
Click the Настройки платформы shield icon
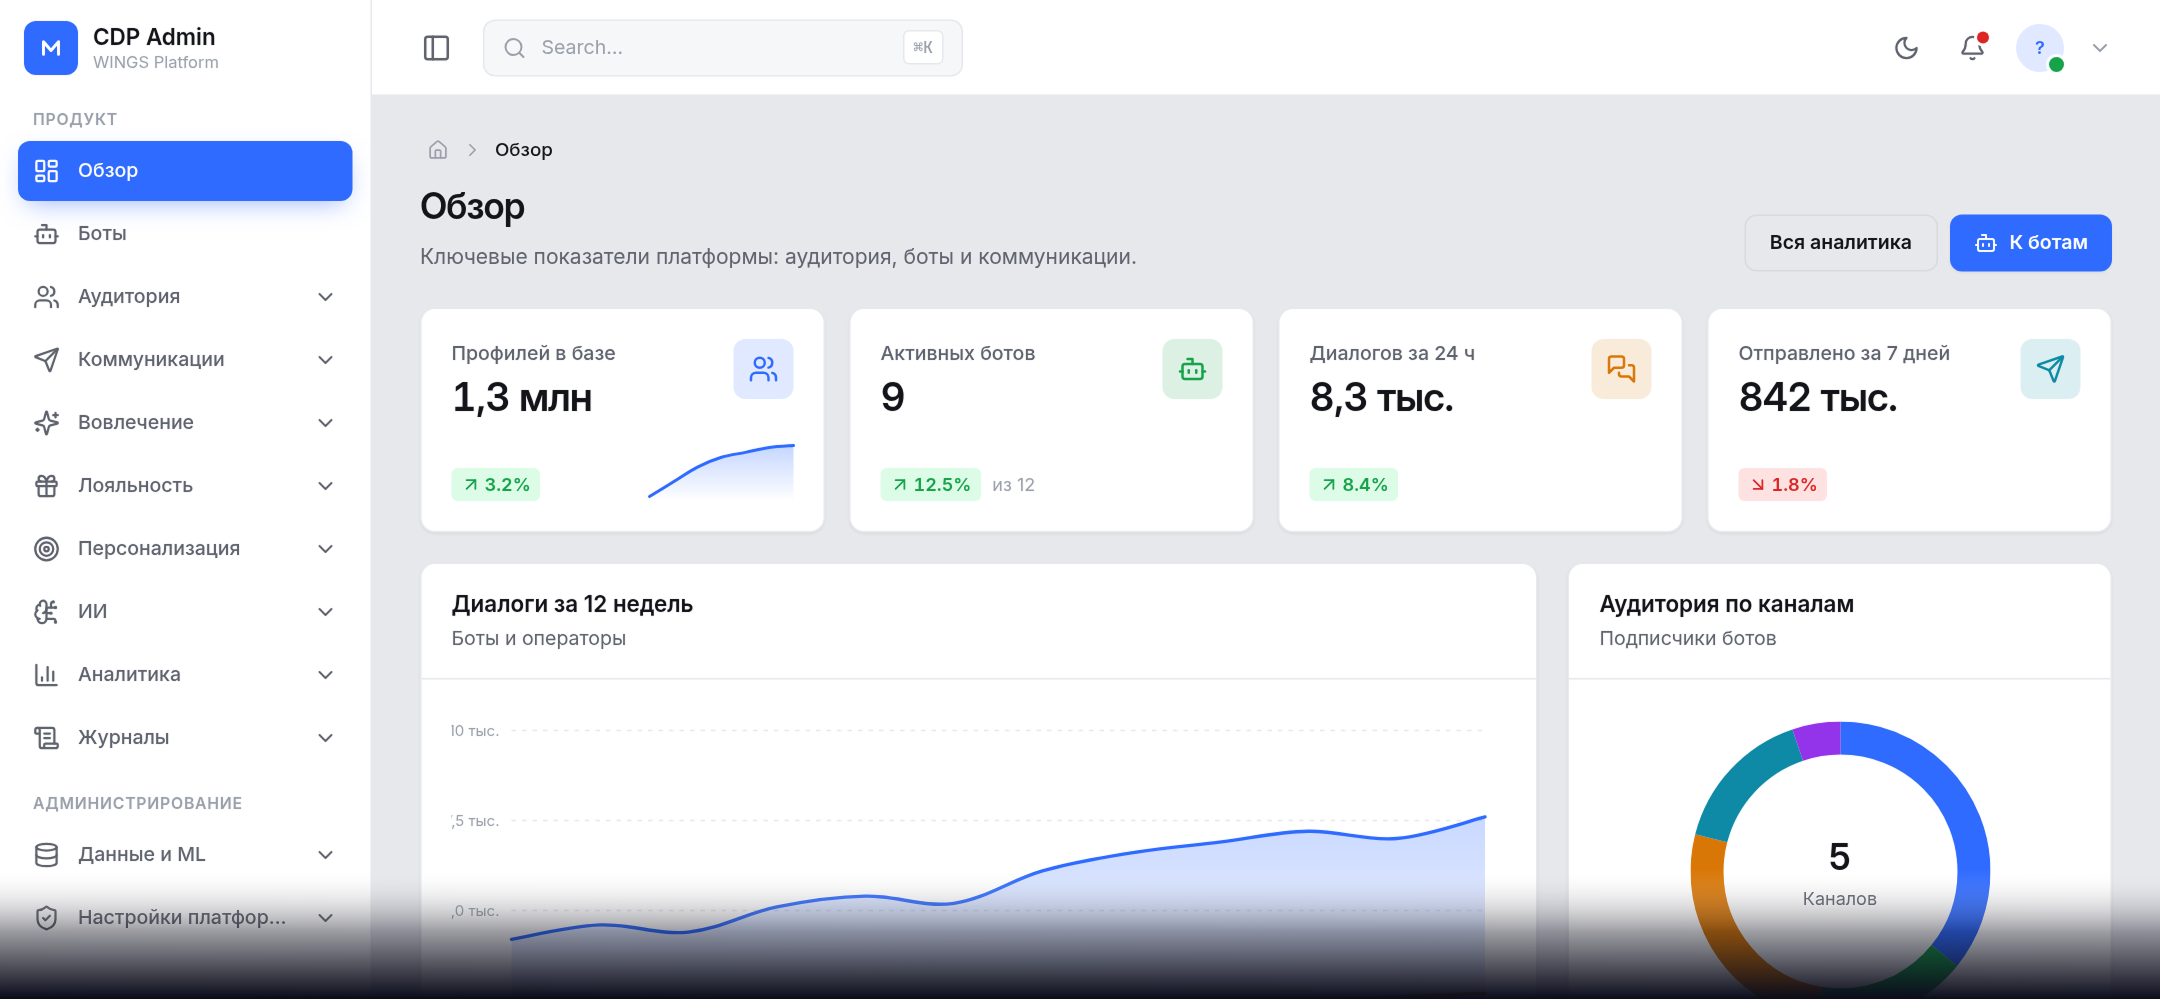46,918
